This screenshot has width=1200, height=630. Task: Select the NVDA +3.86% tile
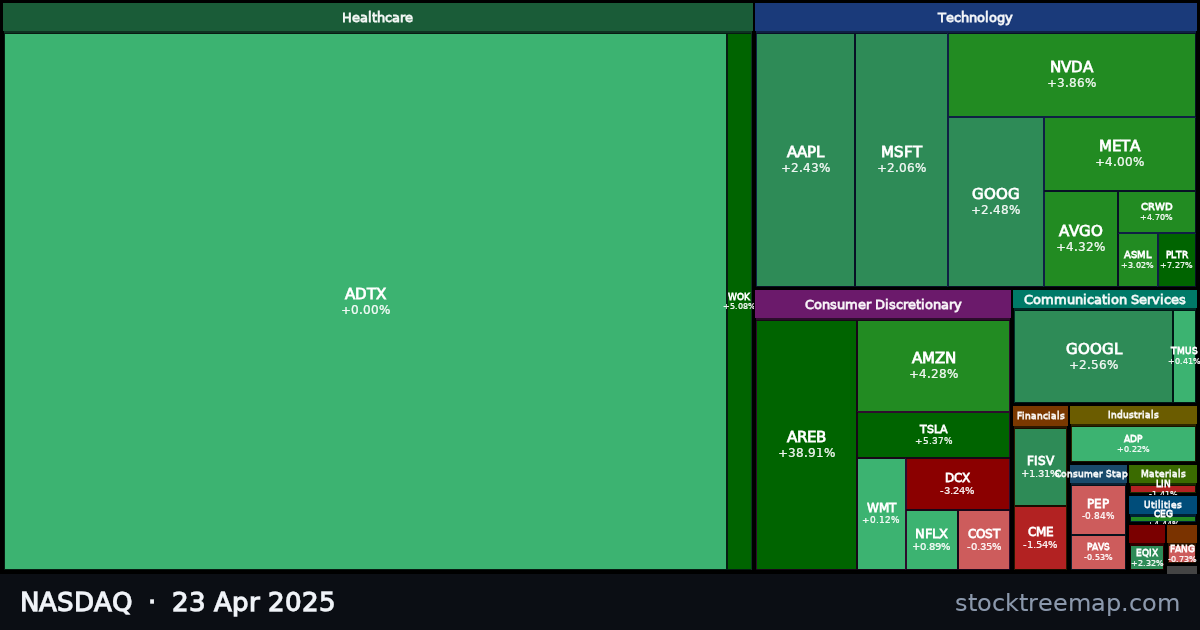[x=1072, y=75]
